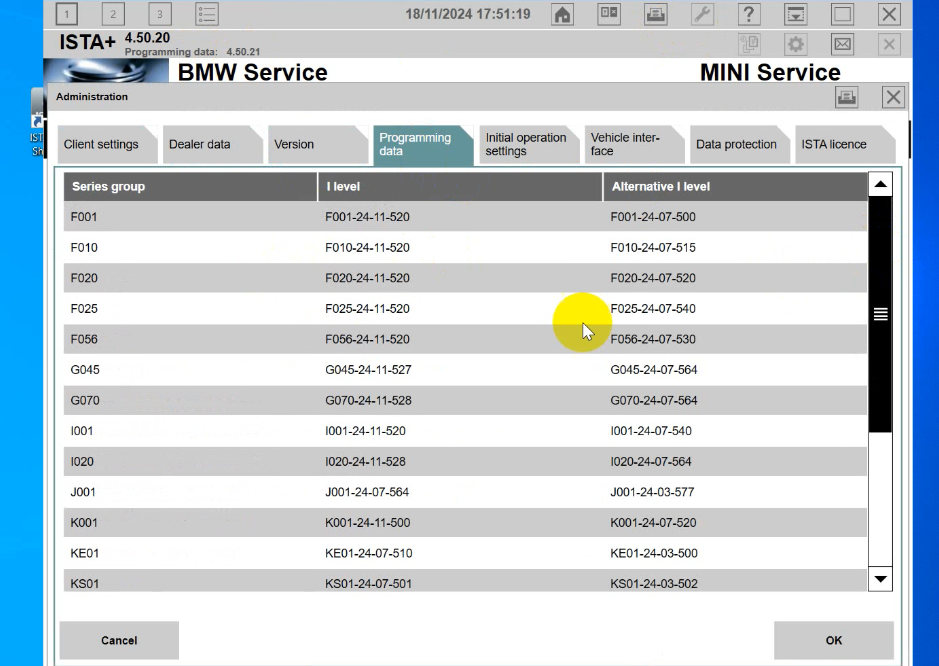Open the Vehicle interface tab
Image resolution: width=939 pixels, height=666 pixels.
pyautogui.click(x=634, y=144)
